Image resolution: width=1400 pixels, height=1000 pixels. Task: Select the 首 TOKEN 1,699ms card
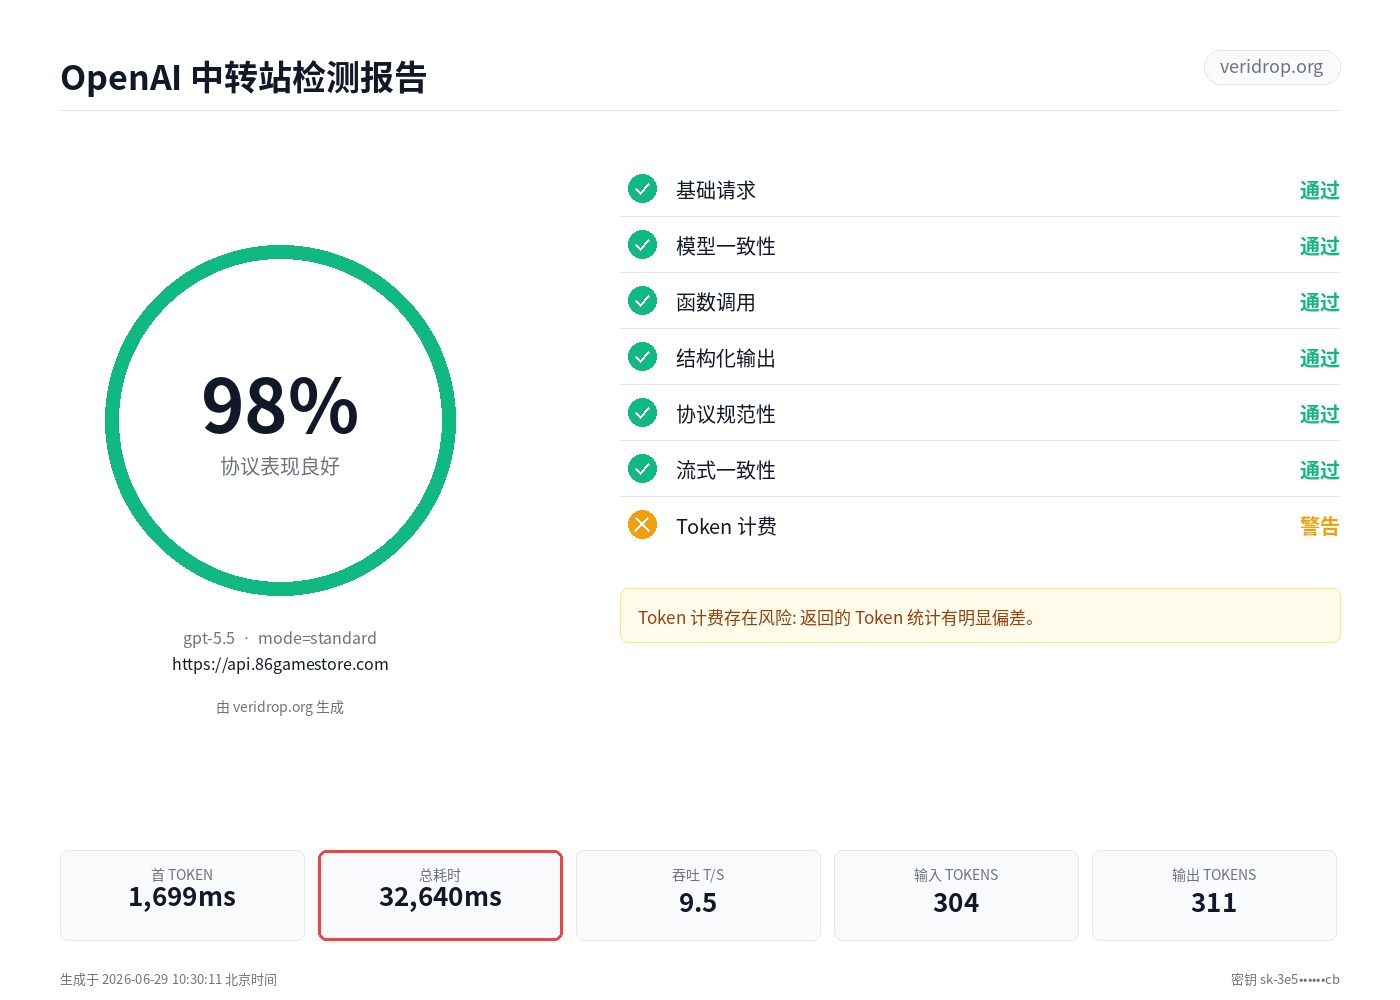(x=182, y=895)
